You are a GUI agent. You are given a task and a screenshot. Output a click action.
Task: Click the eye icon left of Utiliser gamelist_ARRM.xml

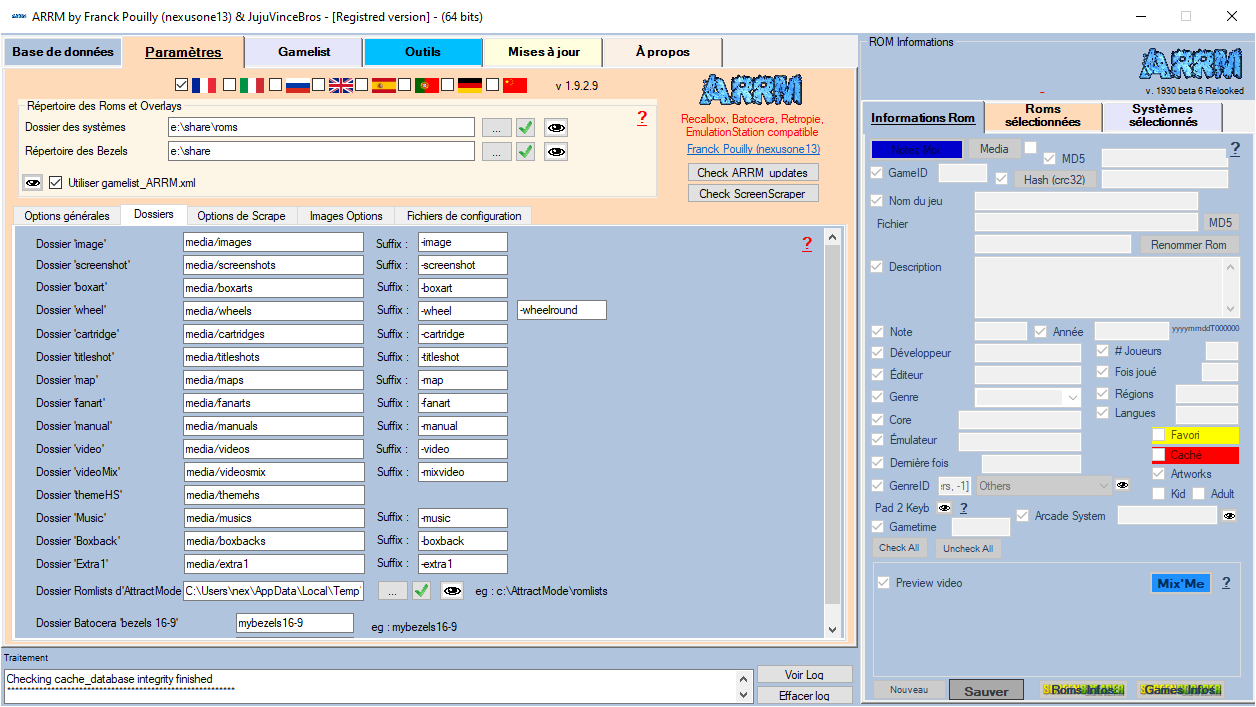click(x=33, y=183)
